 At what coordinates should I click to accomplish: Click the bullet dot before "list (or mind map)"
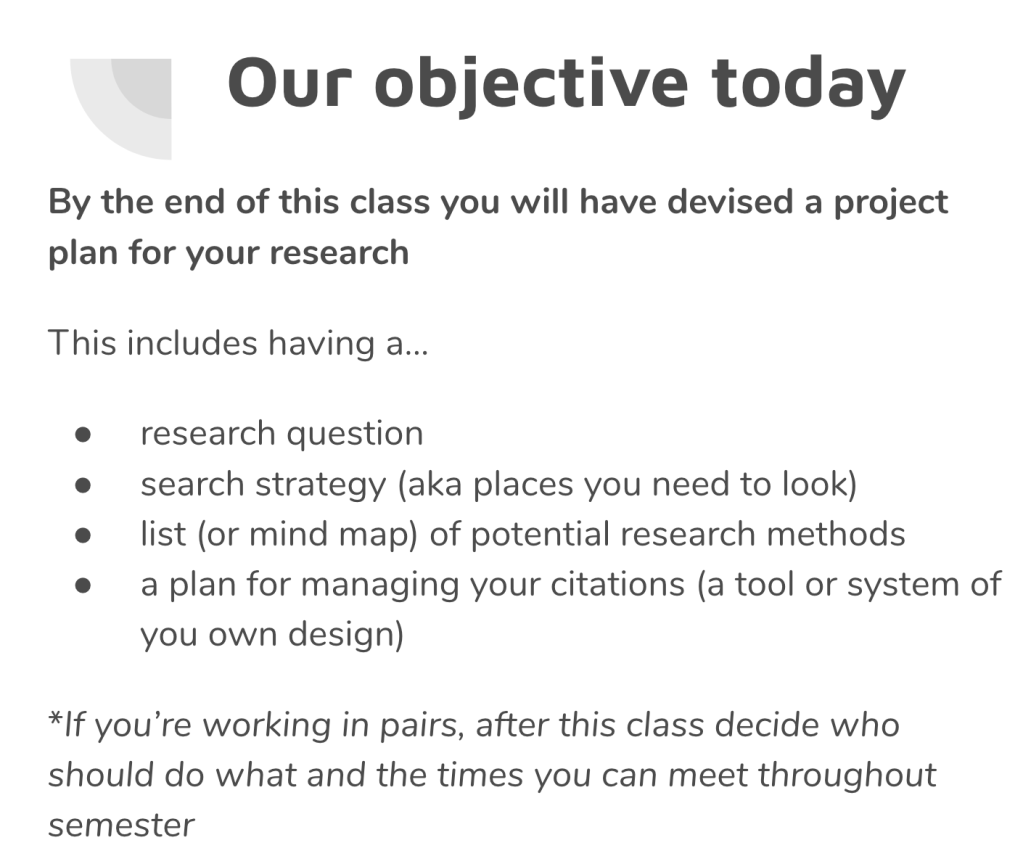(83, 535)
